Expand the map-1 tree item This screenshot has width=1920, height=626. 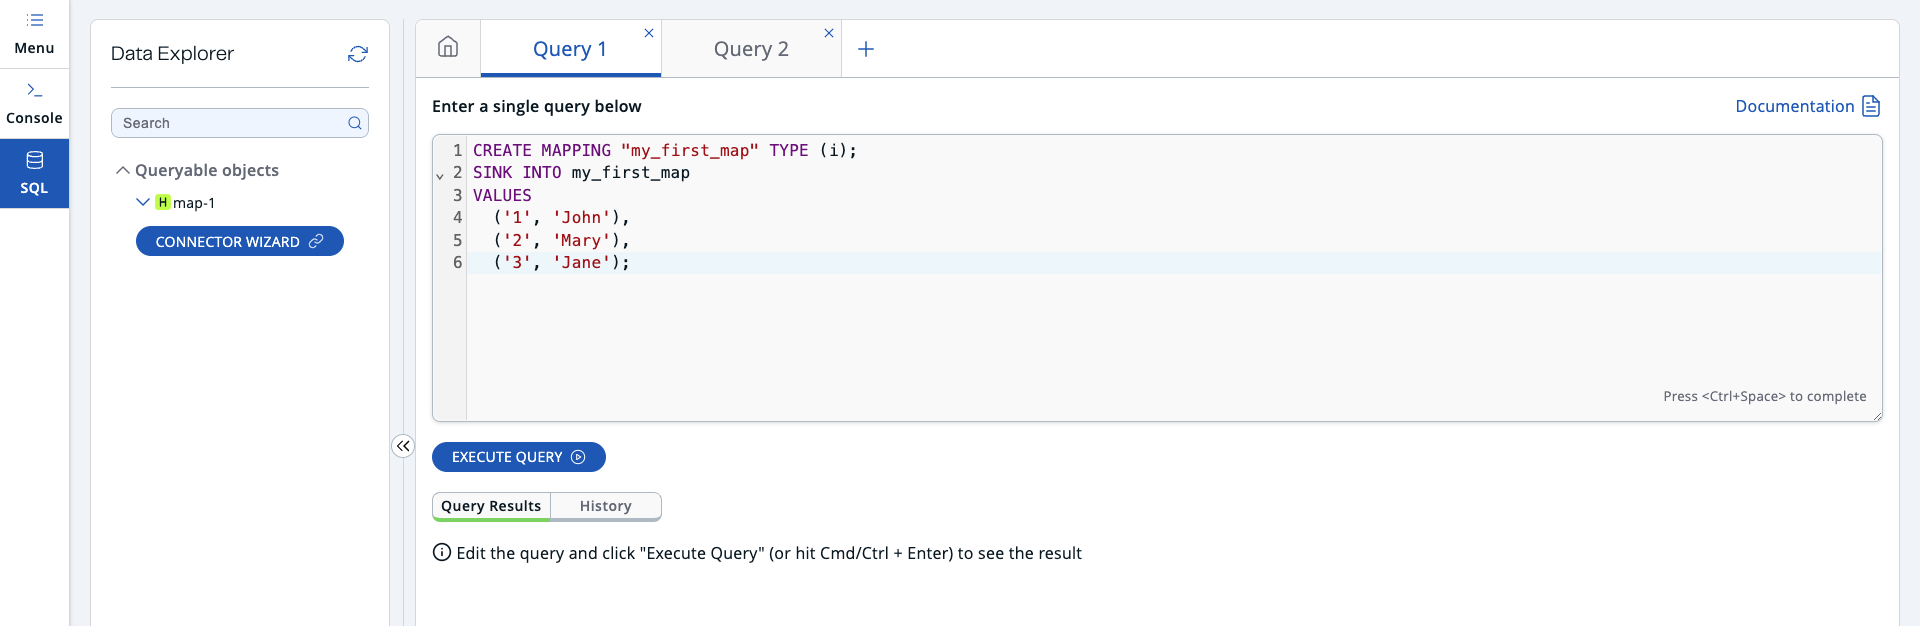tap(142, 202)
